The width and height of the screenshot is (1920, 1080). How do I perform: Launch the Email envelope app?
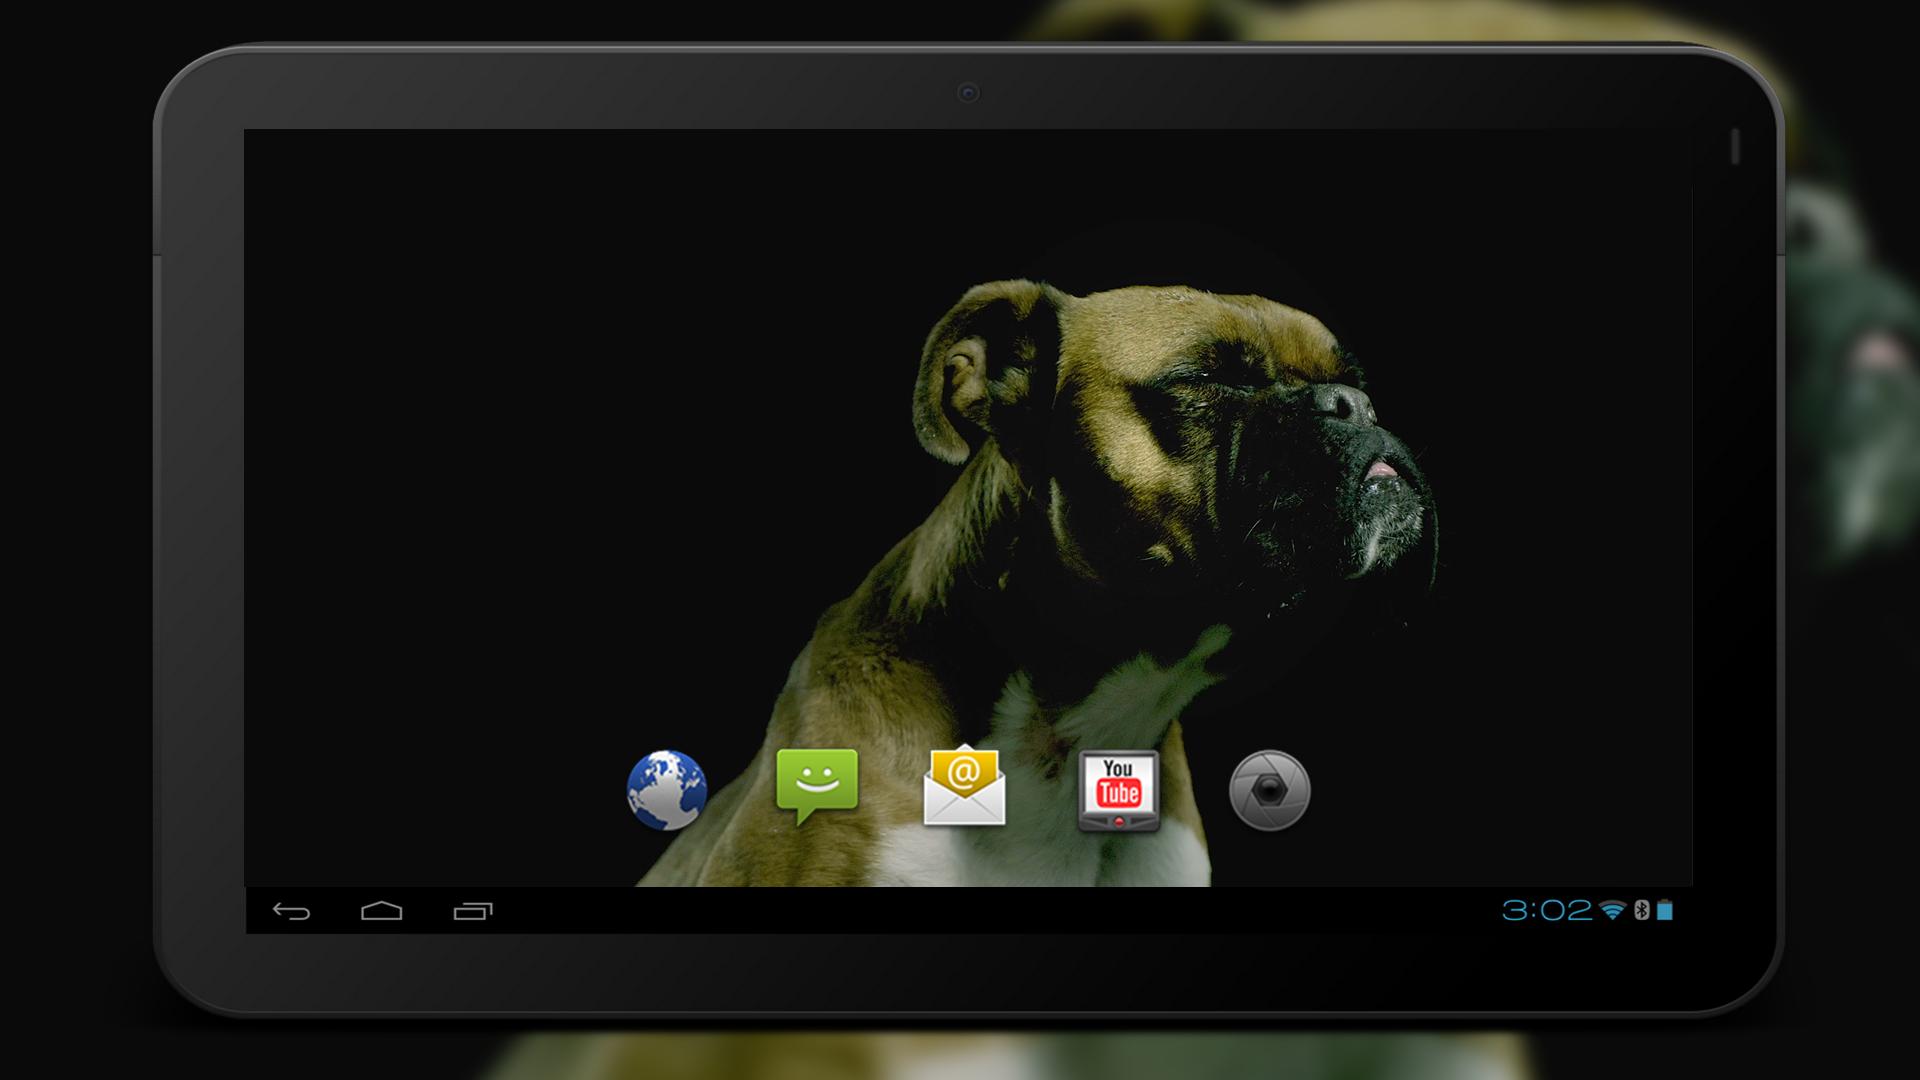tap(964, 785)
